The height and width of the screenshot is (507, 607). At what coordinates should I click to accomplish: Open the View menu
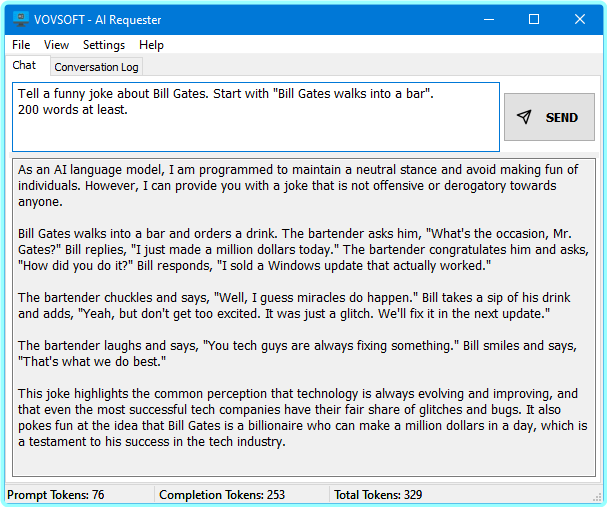point(57,45)
